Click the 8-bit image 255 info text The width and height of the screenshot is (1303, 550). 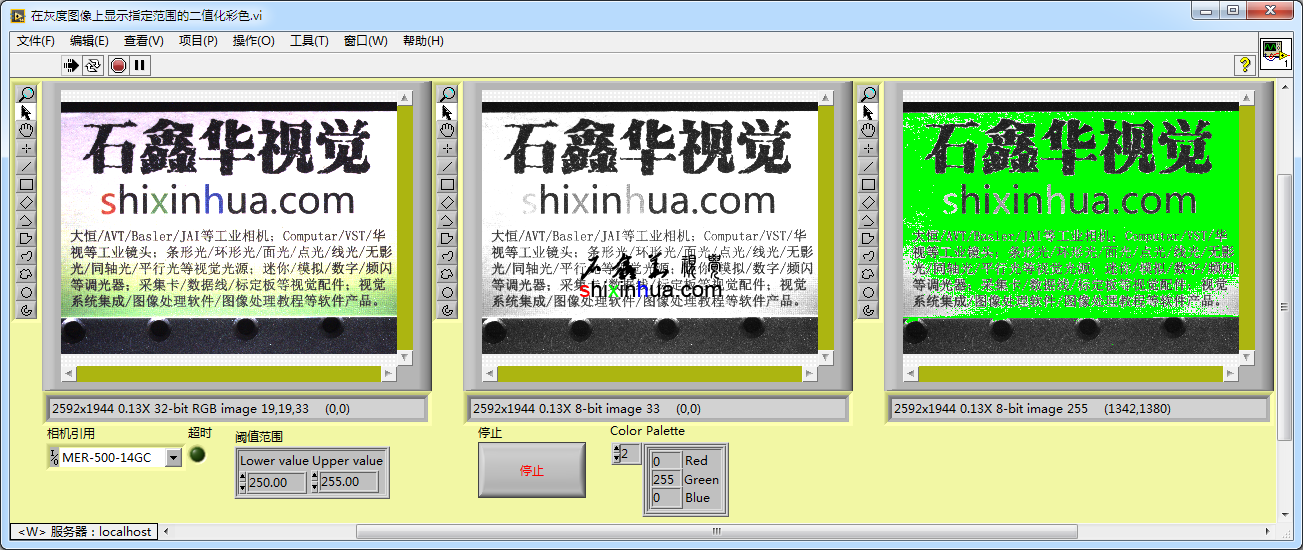pyautogui.click(x=1032, y=408)
